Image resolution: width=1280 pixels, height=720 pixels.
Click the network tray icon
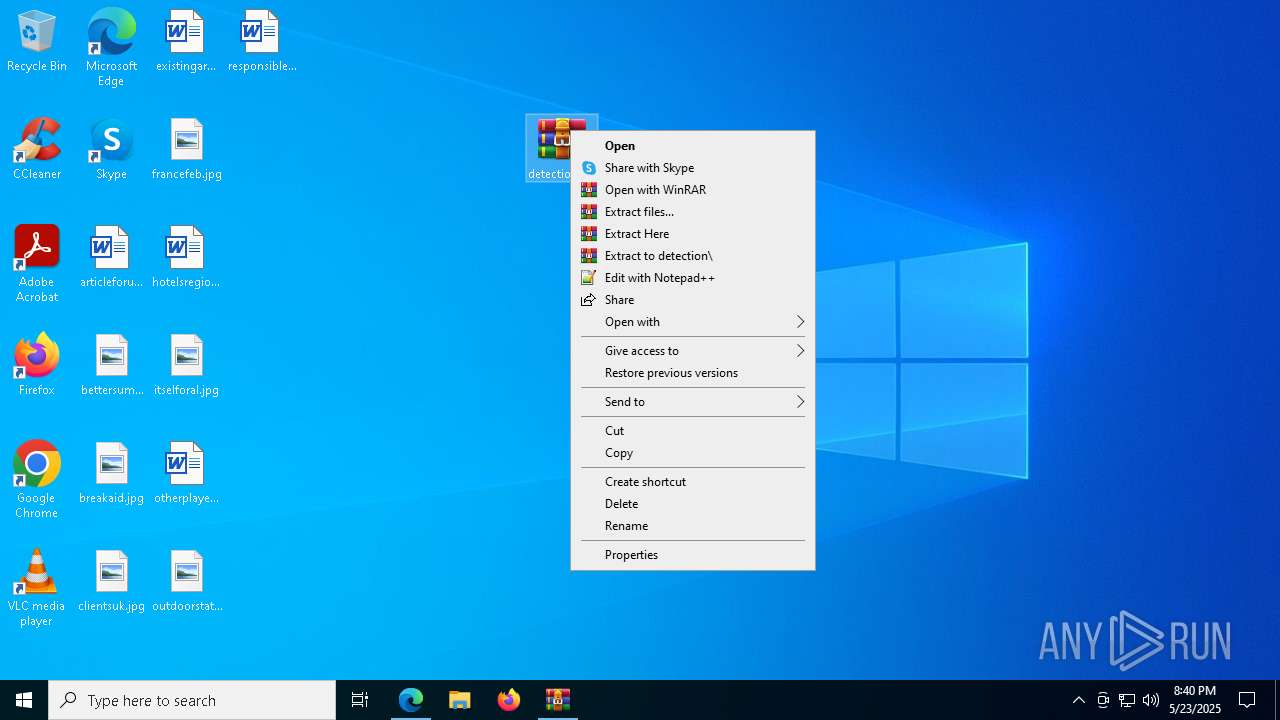pyautogui.click(x=1127, y=700)
